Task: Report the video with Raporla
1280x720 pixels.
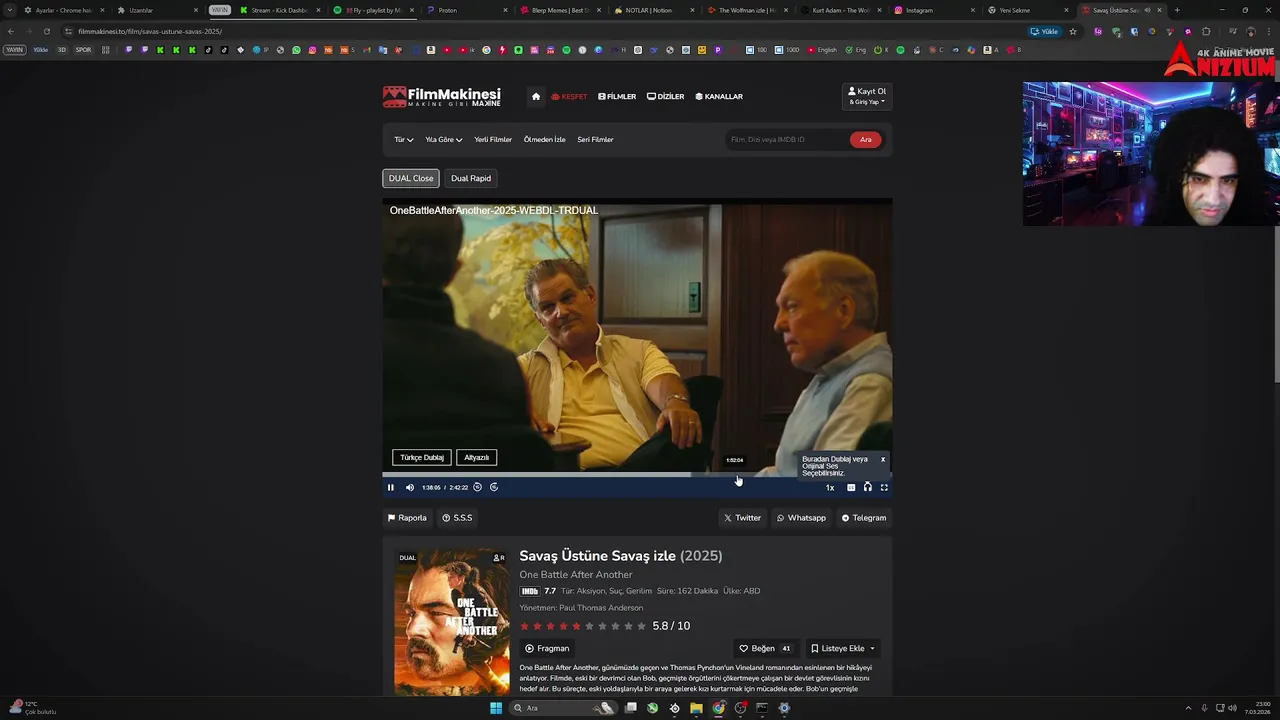Action: pos(407,518)
